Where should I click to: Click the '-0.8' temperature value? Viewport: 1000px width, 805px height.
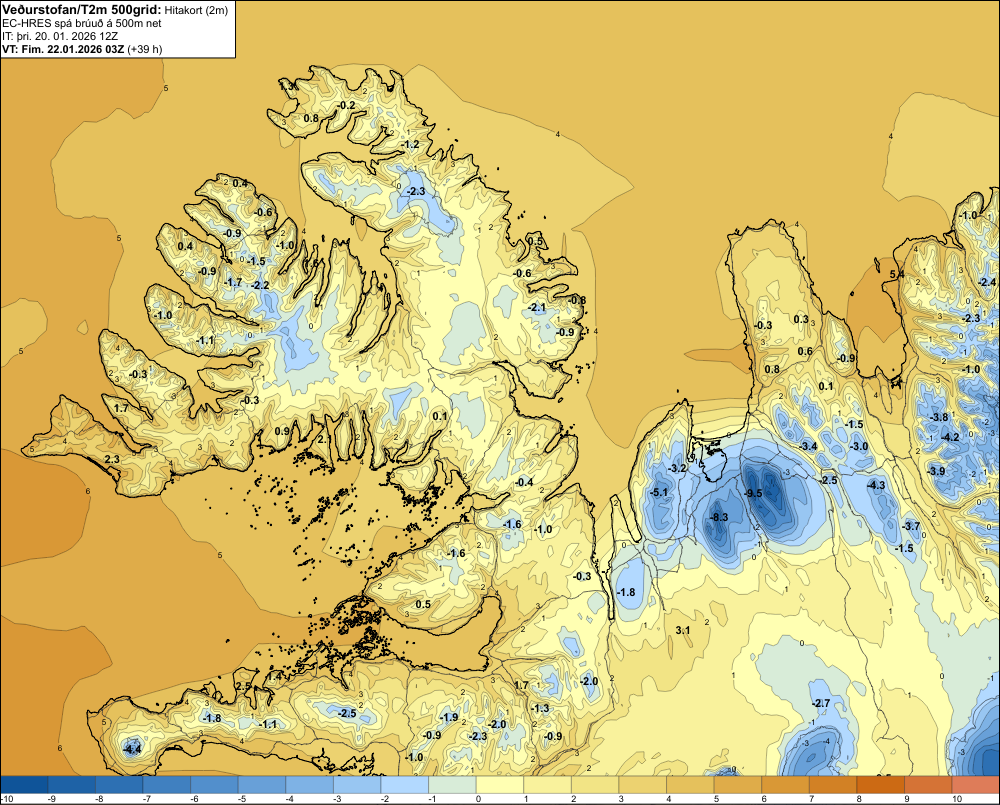[577, 300]
